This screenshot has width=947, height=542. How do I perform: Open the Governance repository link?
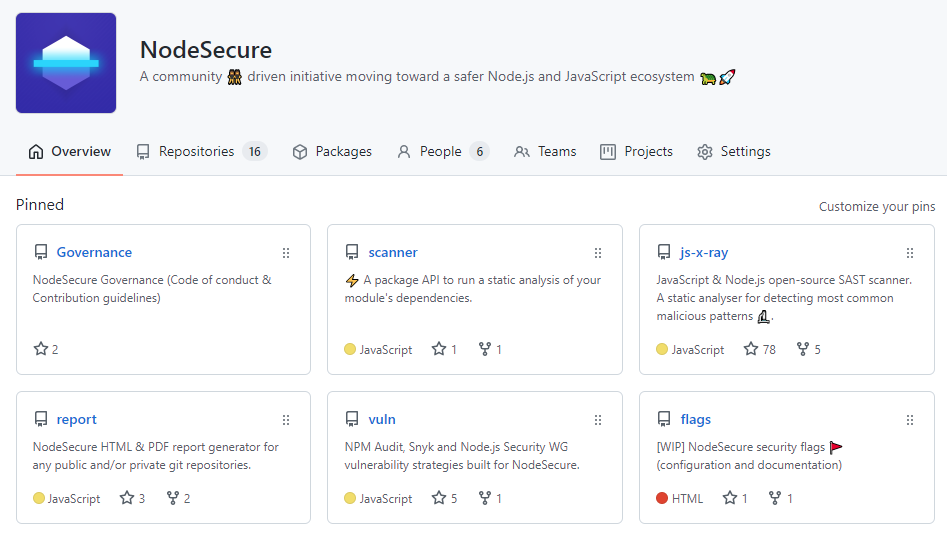click(x=94, y=253)
